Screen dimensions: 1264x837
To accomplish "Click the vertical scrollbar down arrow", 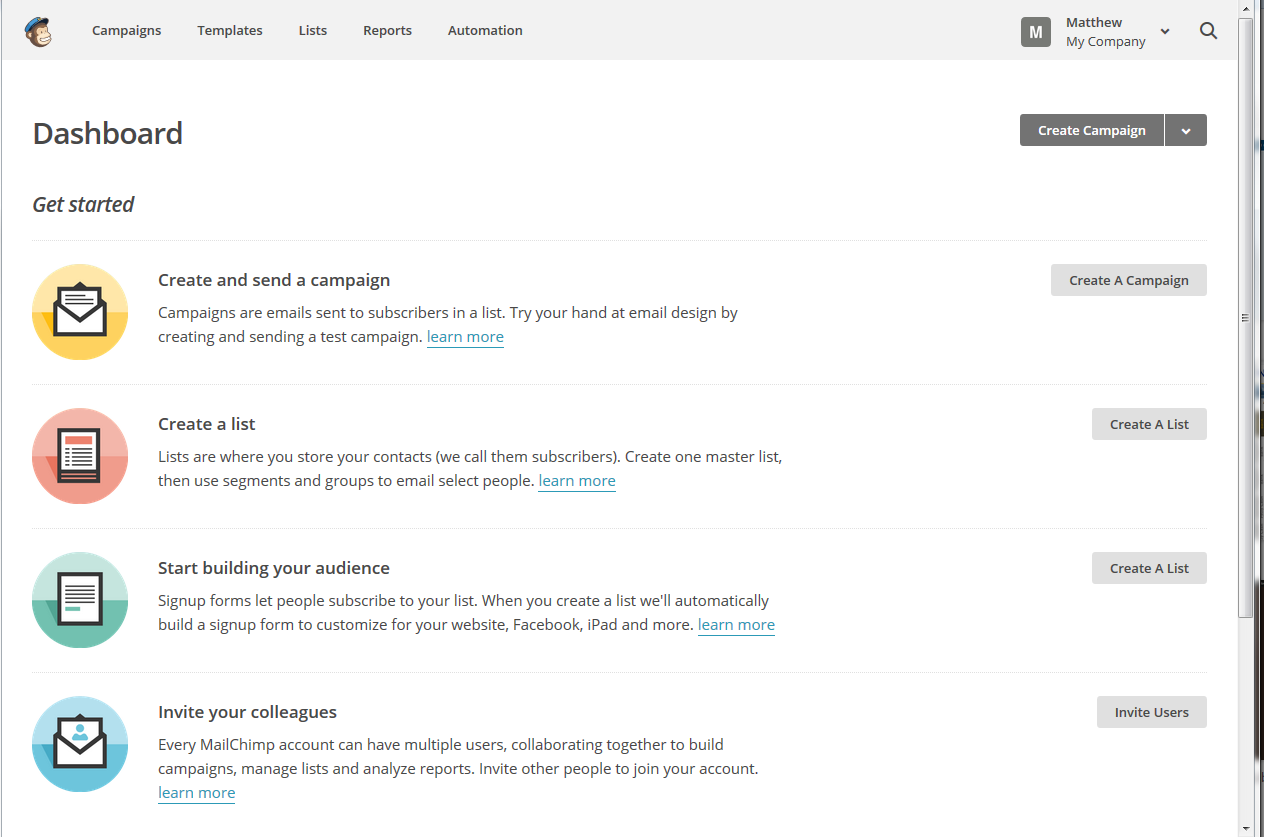I will [x=1245, y=827].
